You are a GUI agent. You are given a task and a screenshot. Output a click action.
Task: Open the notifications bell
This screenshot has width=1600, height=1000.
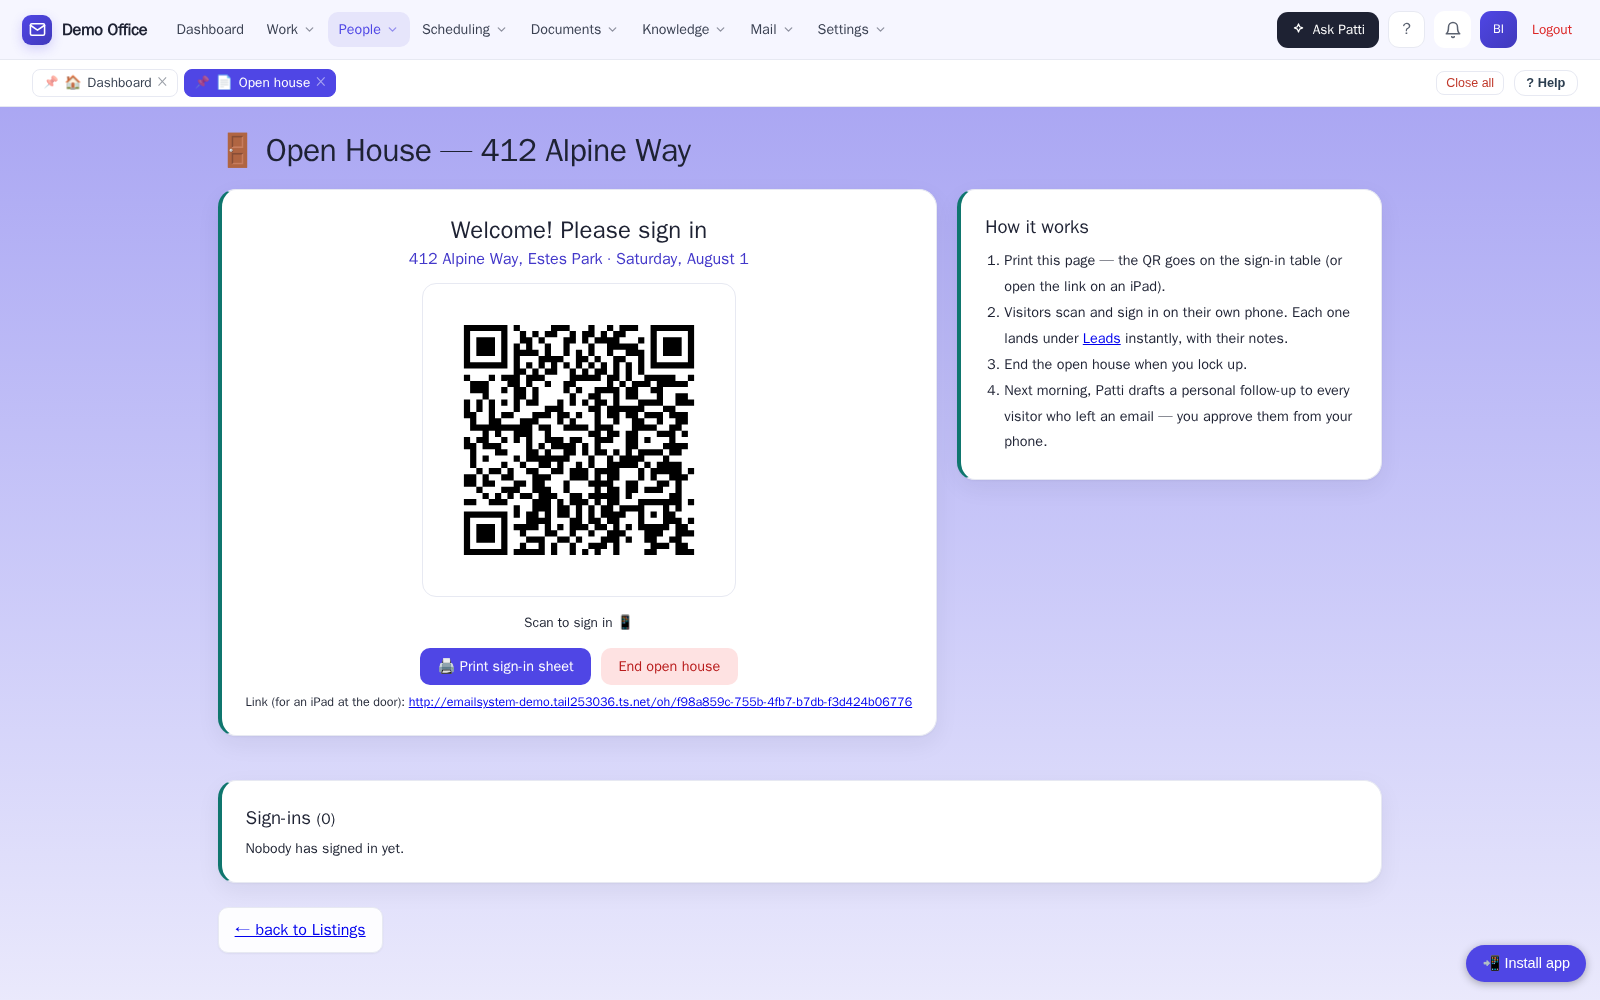tap(1452, 30)
